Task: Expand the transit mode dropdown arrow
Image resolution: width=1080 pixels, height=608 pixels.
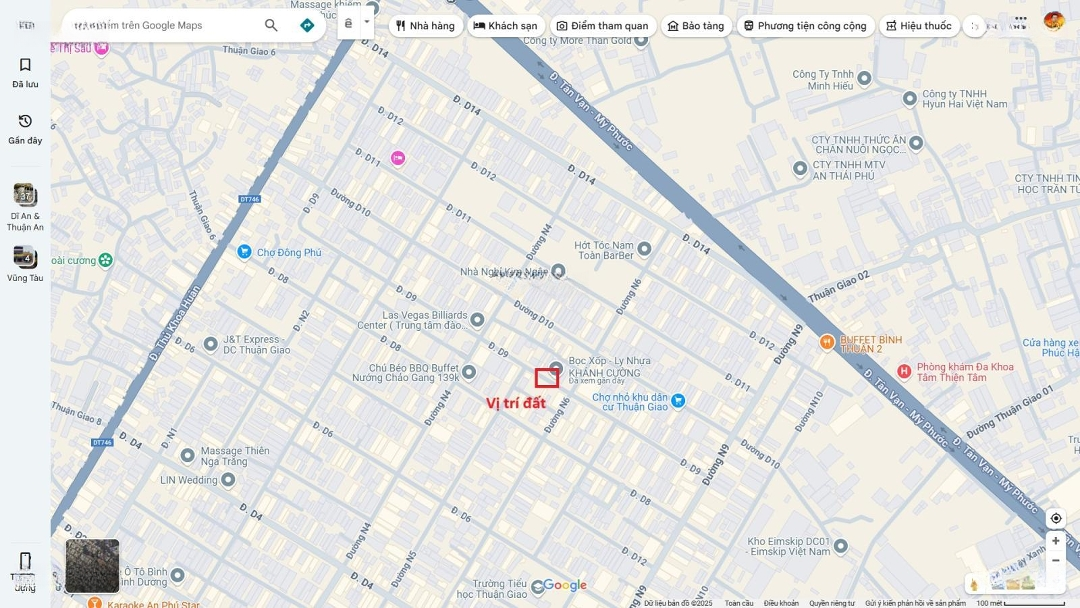Action: tap(366, 21)
